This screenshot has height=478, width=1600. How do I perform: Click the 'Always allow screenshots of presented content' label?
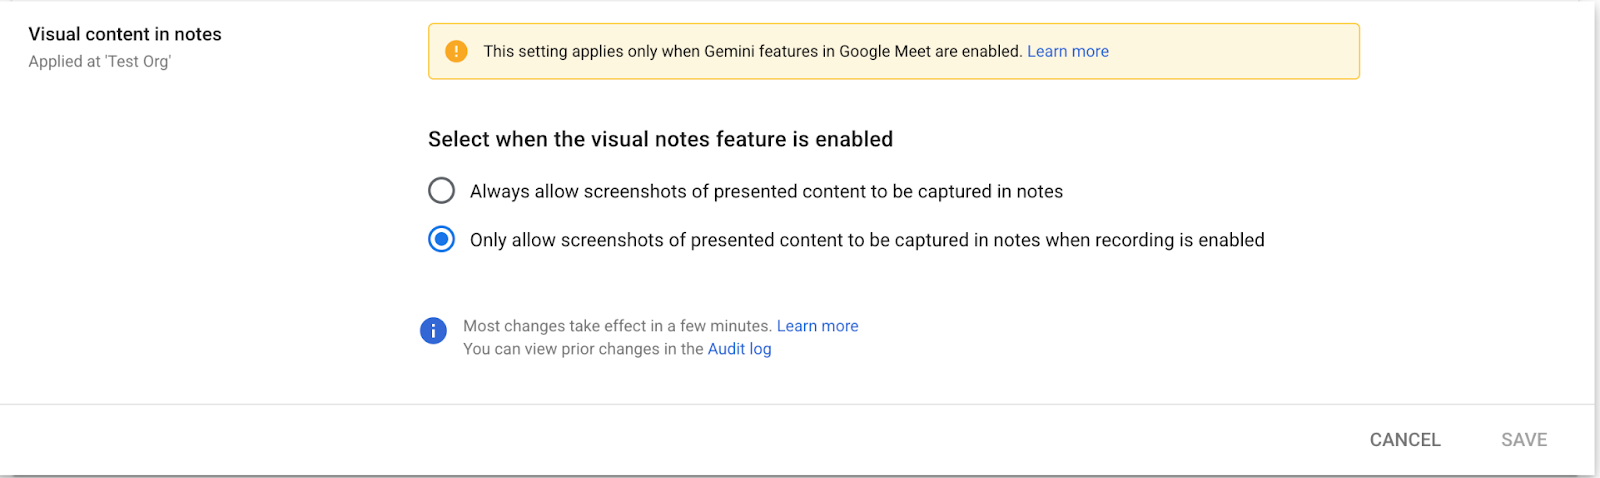click(x=766, y=191)
